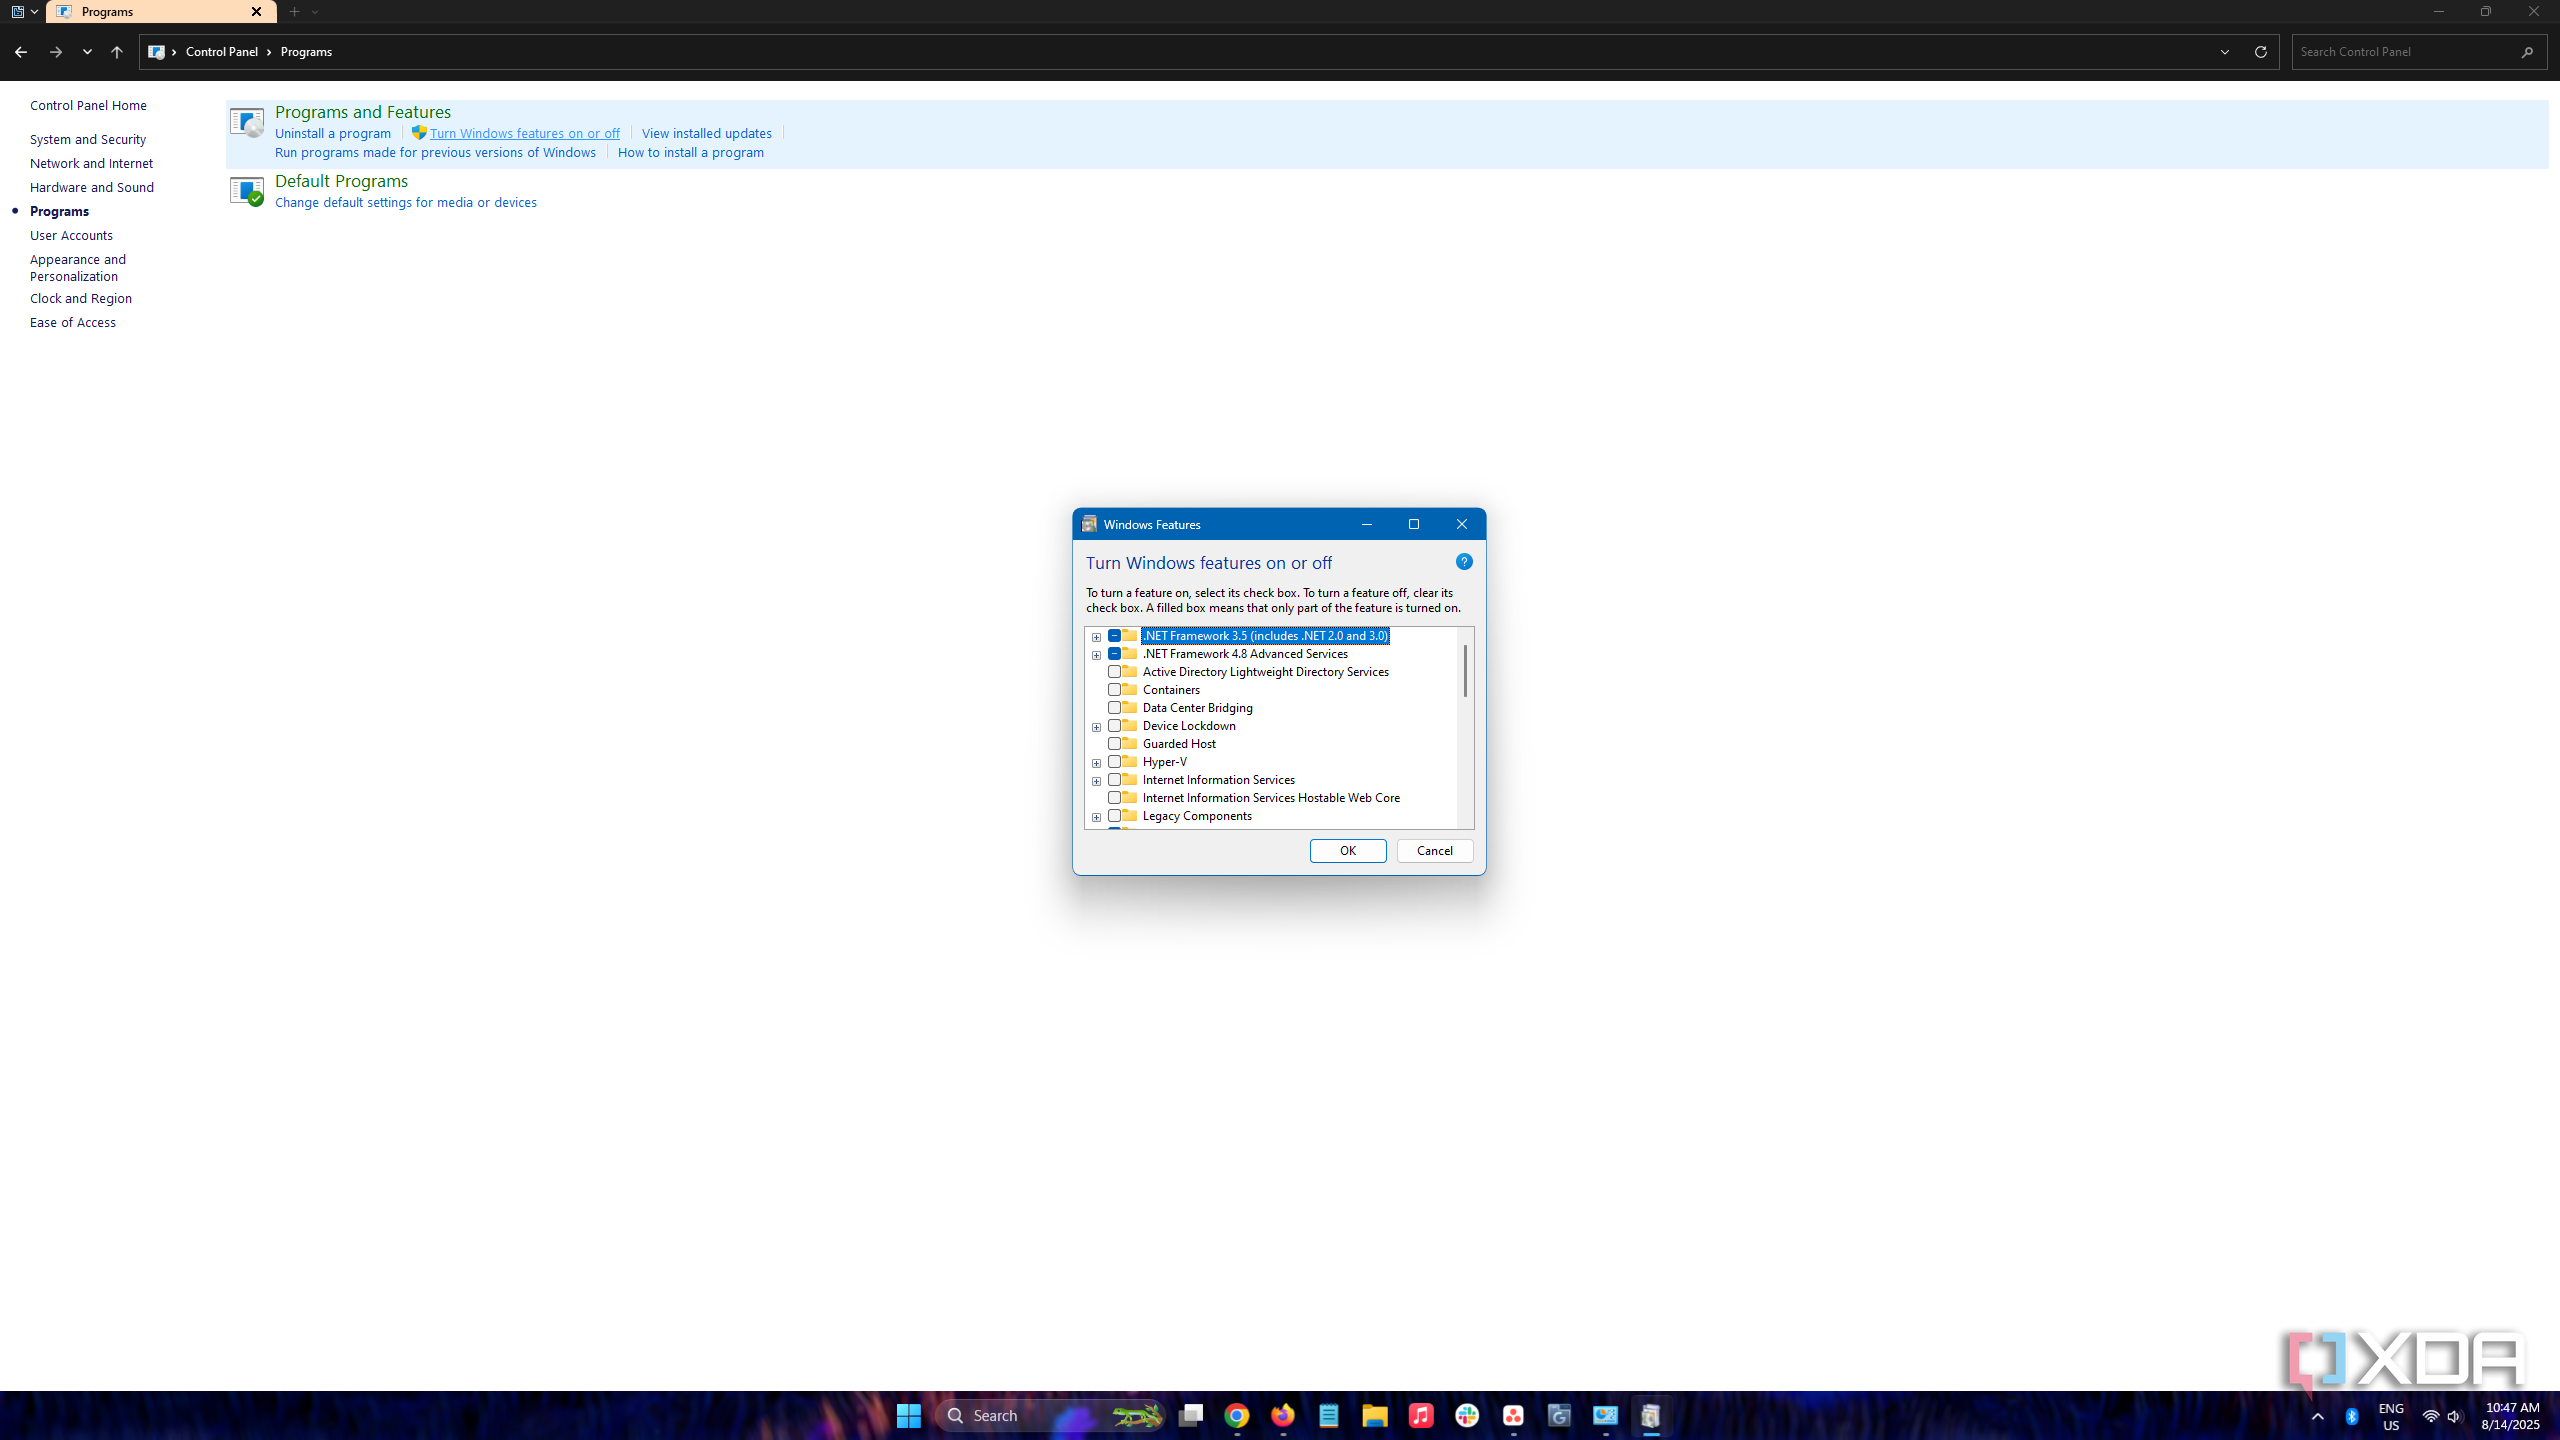2560x1440 pixels.
Task: Open File Explorer from the taskbar
Action: tap(1375, 1416)
